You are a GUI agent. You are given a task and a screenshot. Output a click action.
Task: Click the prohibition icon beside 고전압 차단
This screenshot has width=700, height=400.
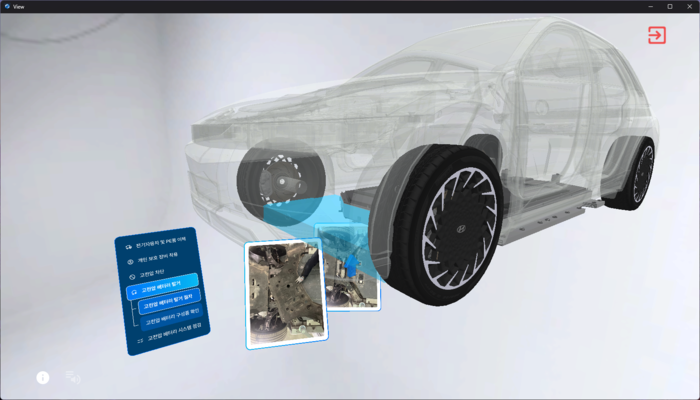(x=130, y=275)
